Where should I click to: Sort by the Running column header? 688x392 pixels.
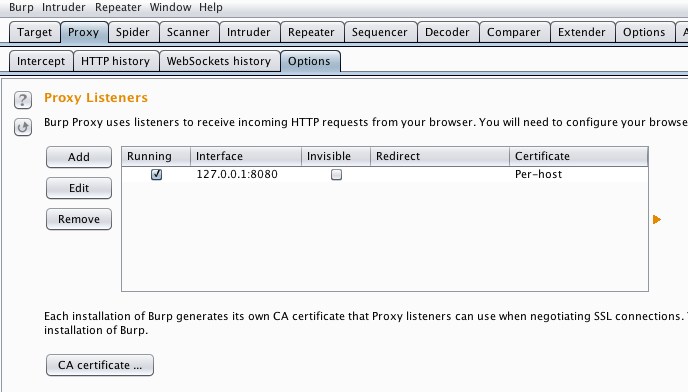tap(156, 156)
